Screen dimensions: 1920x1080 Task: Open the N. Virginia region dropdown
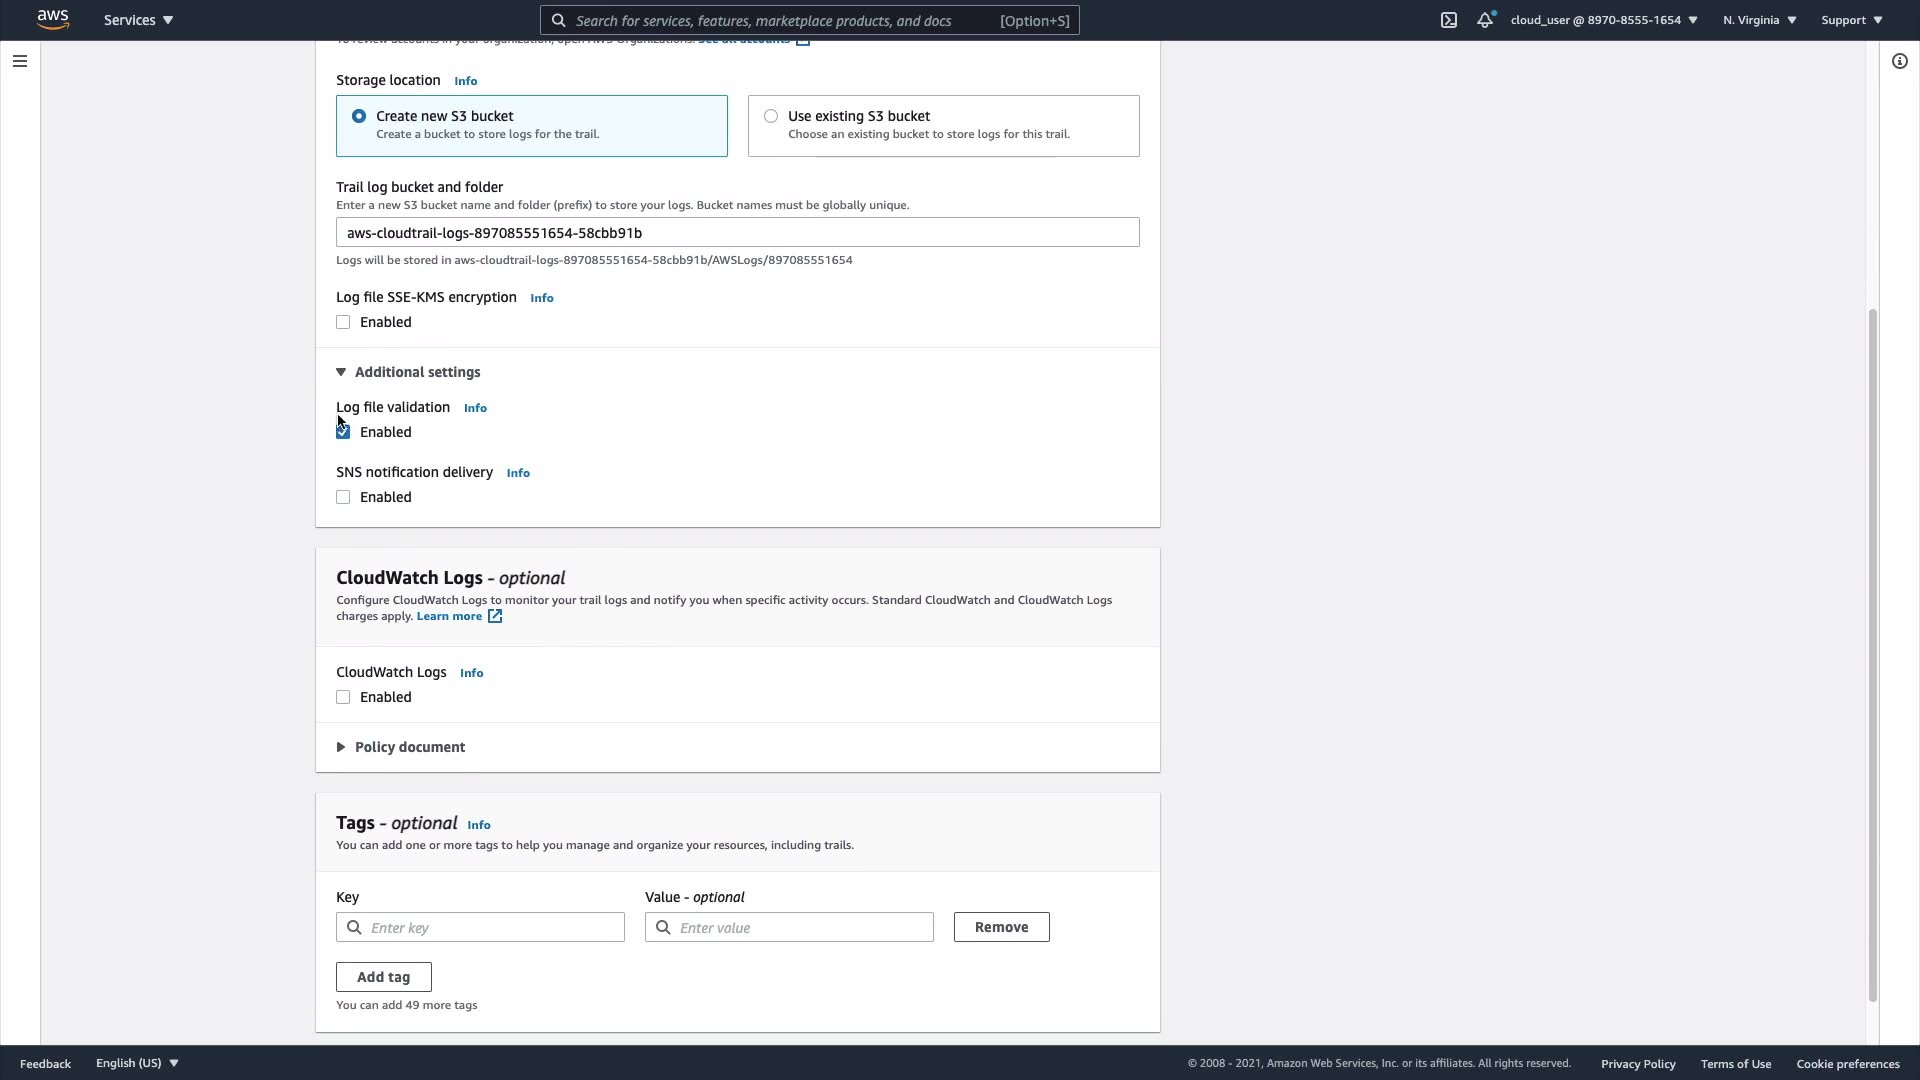[x=1759, y=20]
